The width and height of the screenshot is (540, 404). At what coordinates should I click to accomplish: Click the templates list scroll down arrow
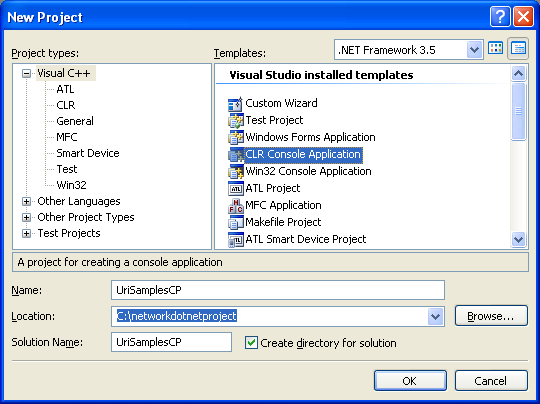click(518, 239)
